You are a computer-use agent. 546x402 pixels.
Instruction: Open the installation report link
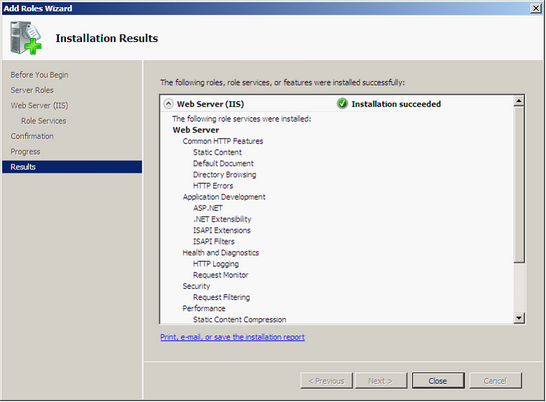tap(232, 337)
